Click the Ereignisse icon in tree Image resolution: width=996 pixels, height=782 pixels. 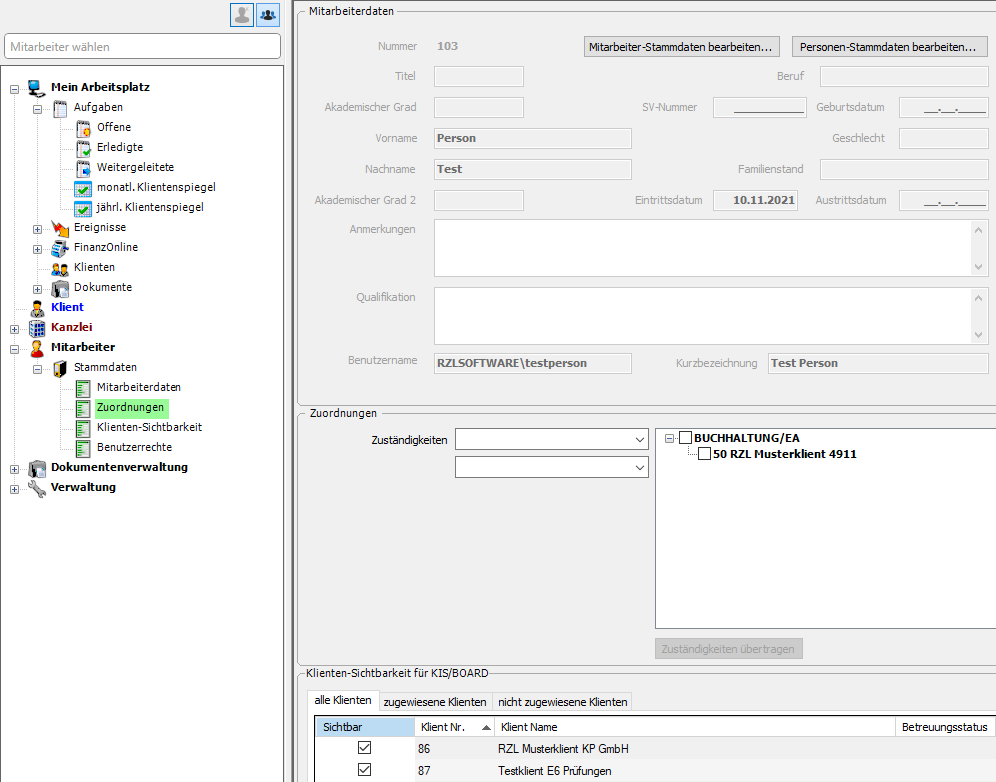point(60,227)
